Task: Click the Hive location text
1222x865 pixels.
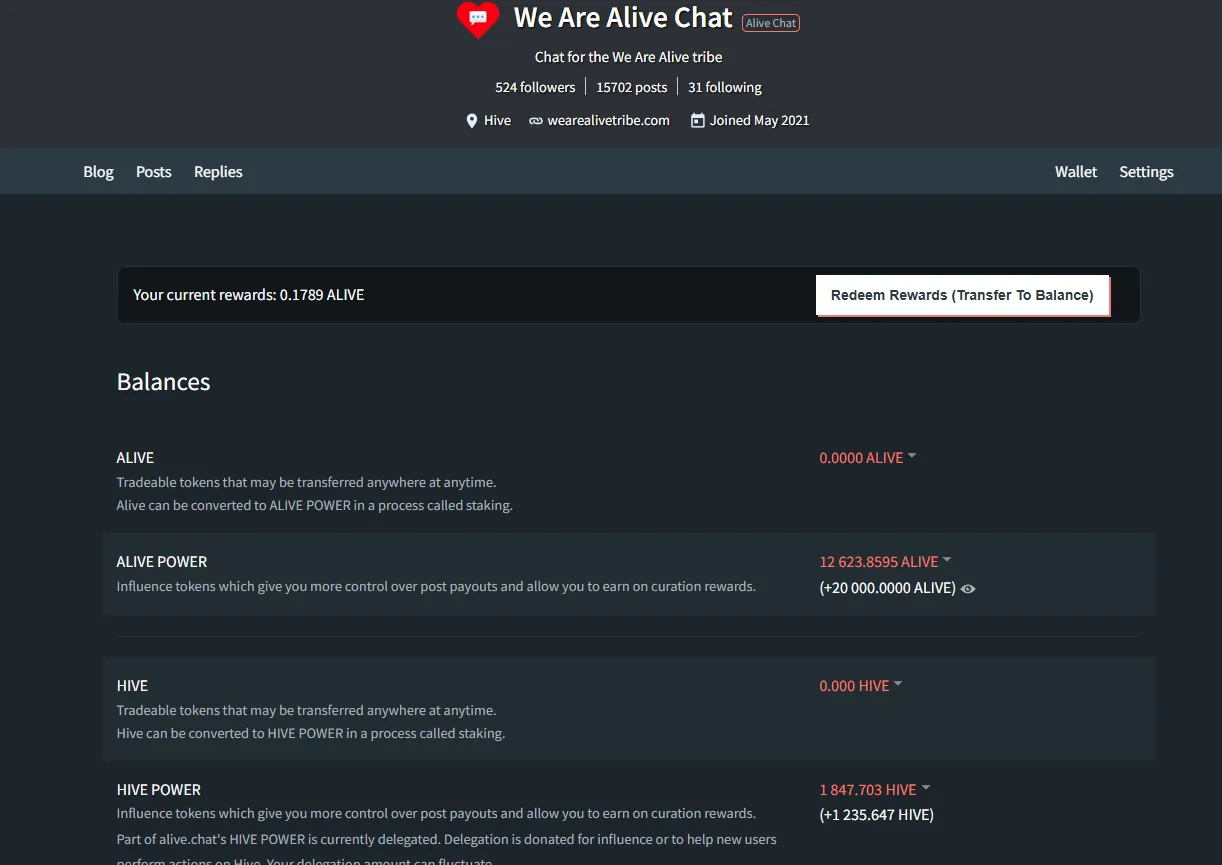Action: pos(497,121)
